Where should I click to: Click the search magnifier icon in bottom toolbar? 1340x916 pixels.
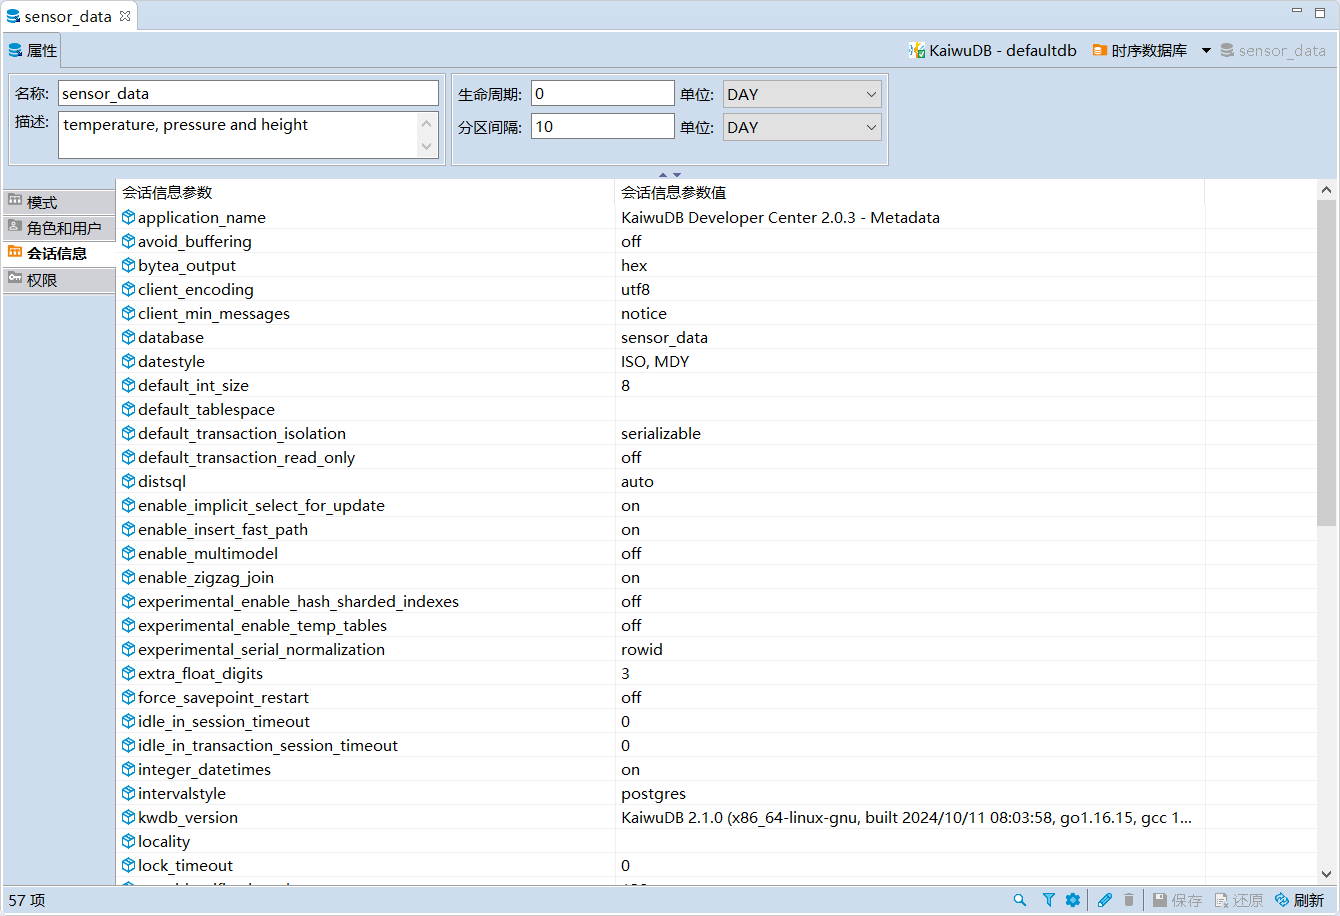pos(1020,900)
